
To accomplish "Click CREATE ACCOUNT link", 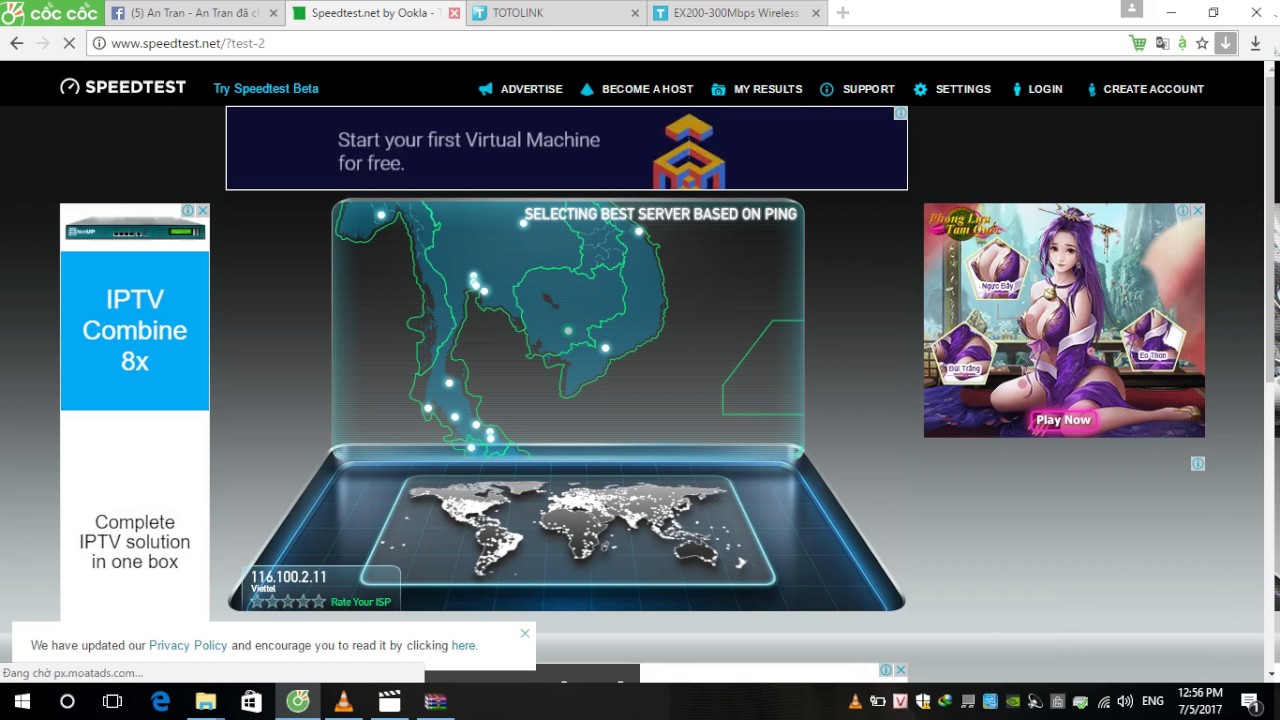I will click(x=1145, y=89).
